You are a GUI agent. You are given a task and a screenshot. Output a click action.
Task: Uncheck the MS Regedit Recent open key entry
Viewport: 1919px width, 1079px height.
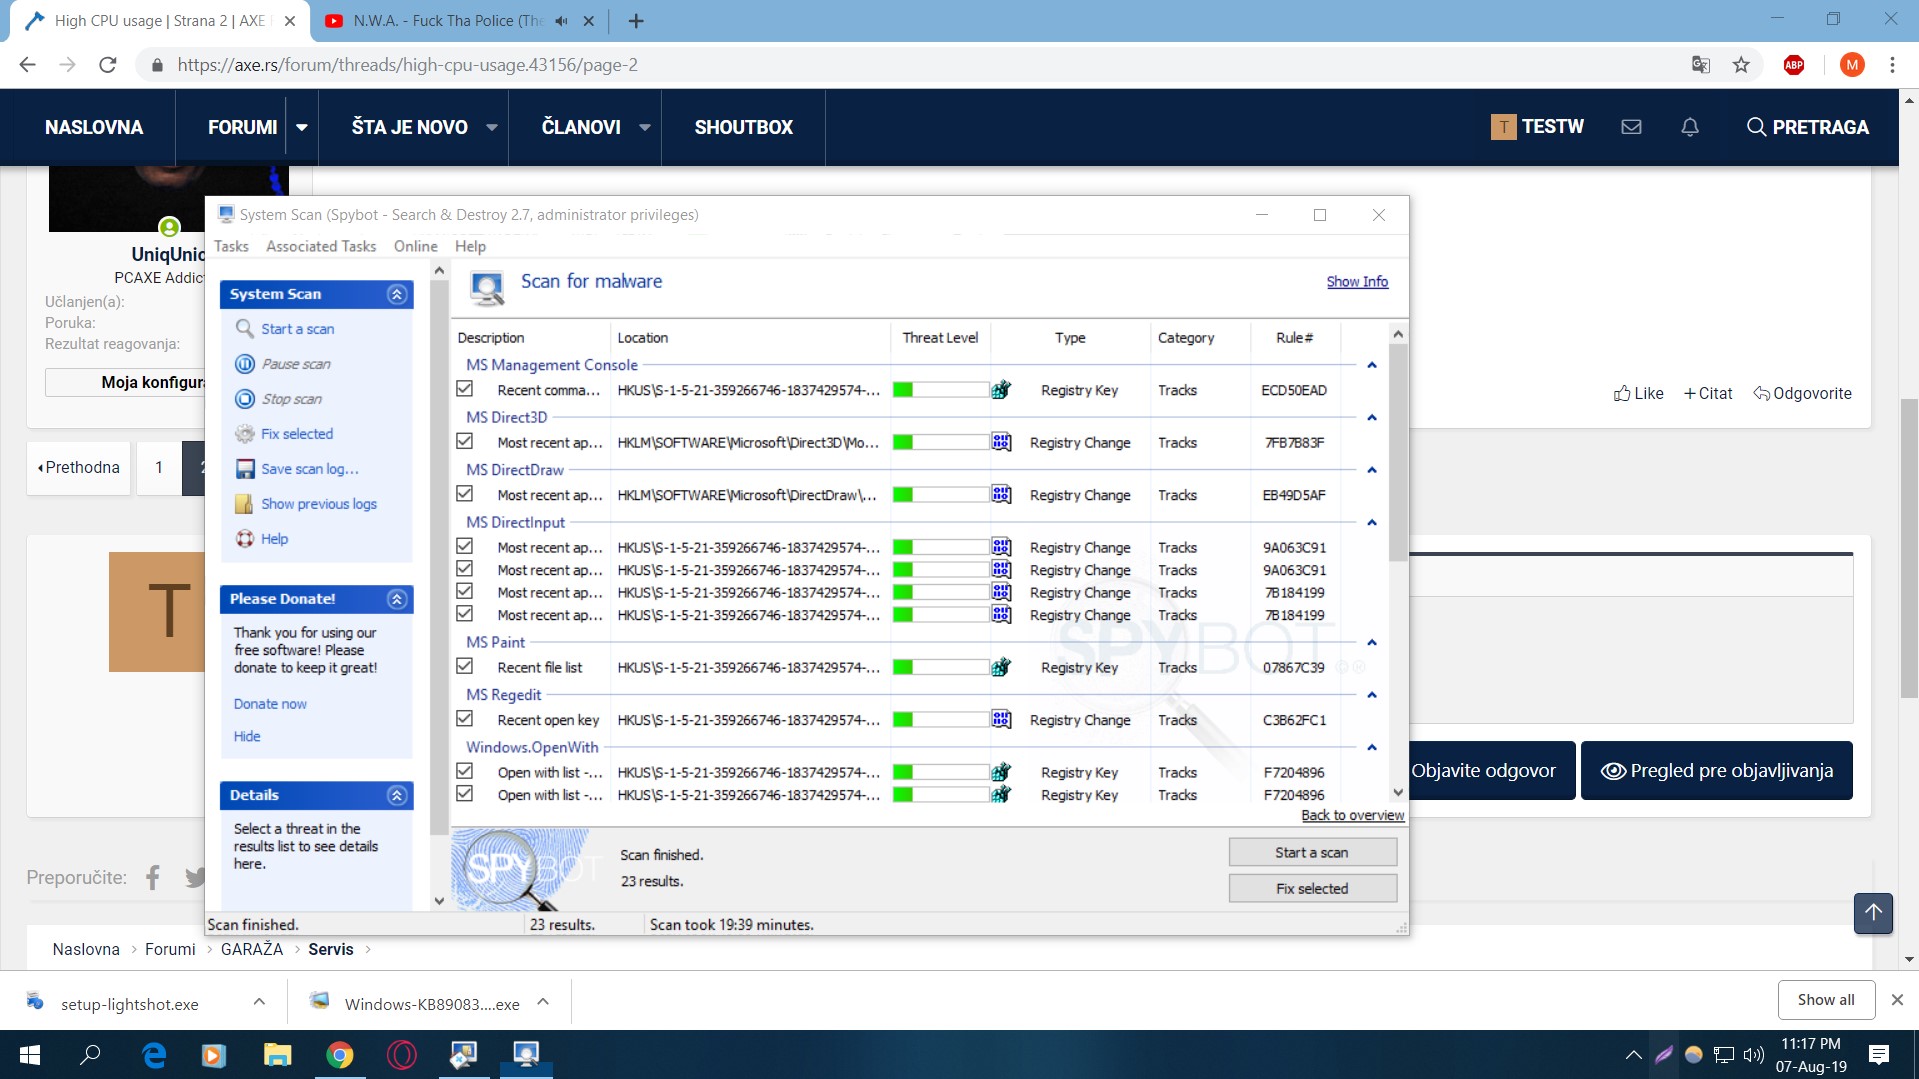tap(465, 719)
